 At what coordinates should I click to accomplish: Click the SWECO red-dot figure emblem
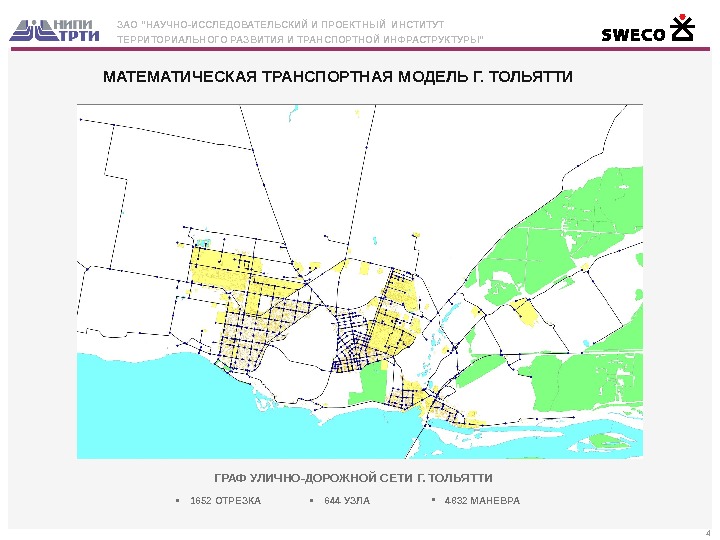pos(683,28)
